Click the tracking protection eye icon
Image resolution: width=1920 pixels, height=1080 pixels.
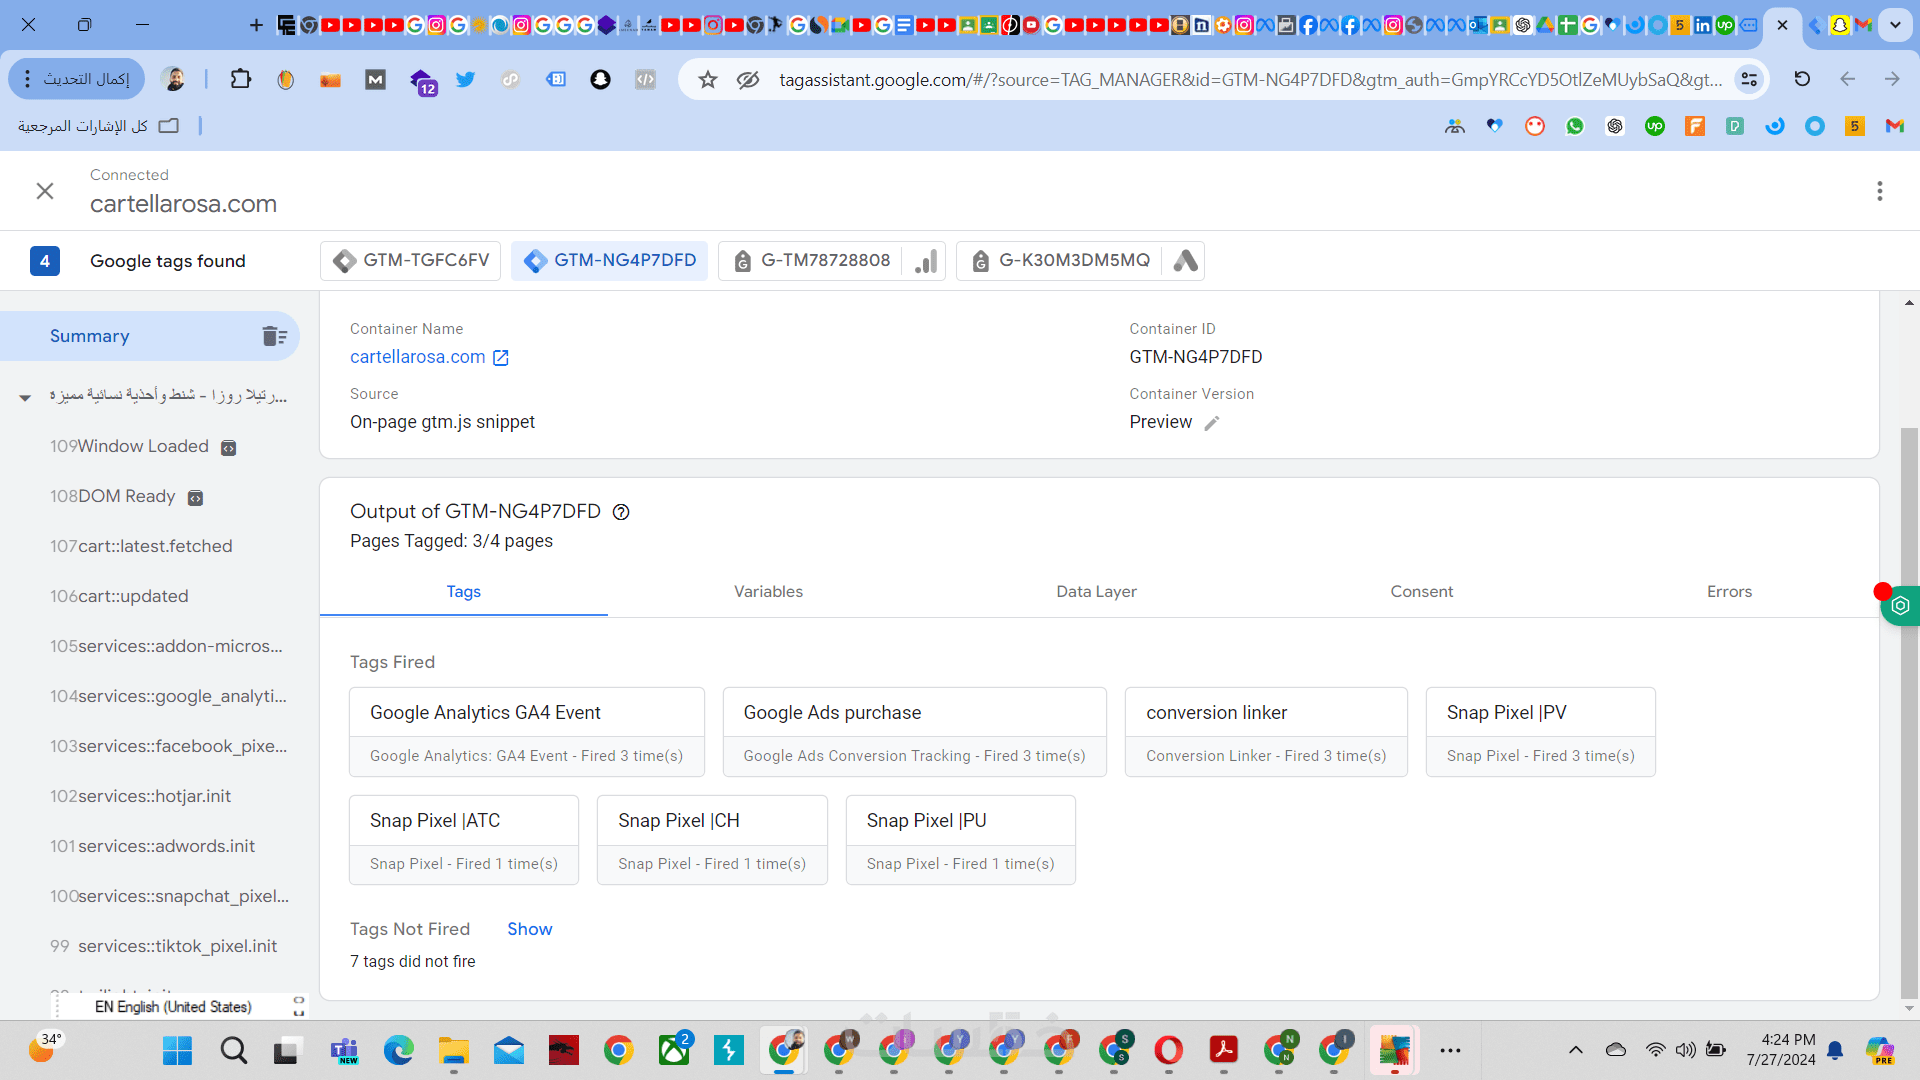(748, 79)
